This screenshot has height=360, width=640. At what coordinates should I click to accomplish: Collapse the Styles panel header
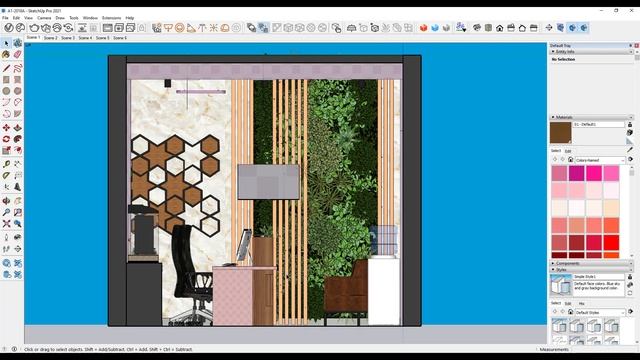pyautogui.click(x=591, y=269)
